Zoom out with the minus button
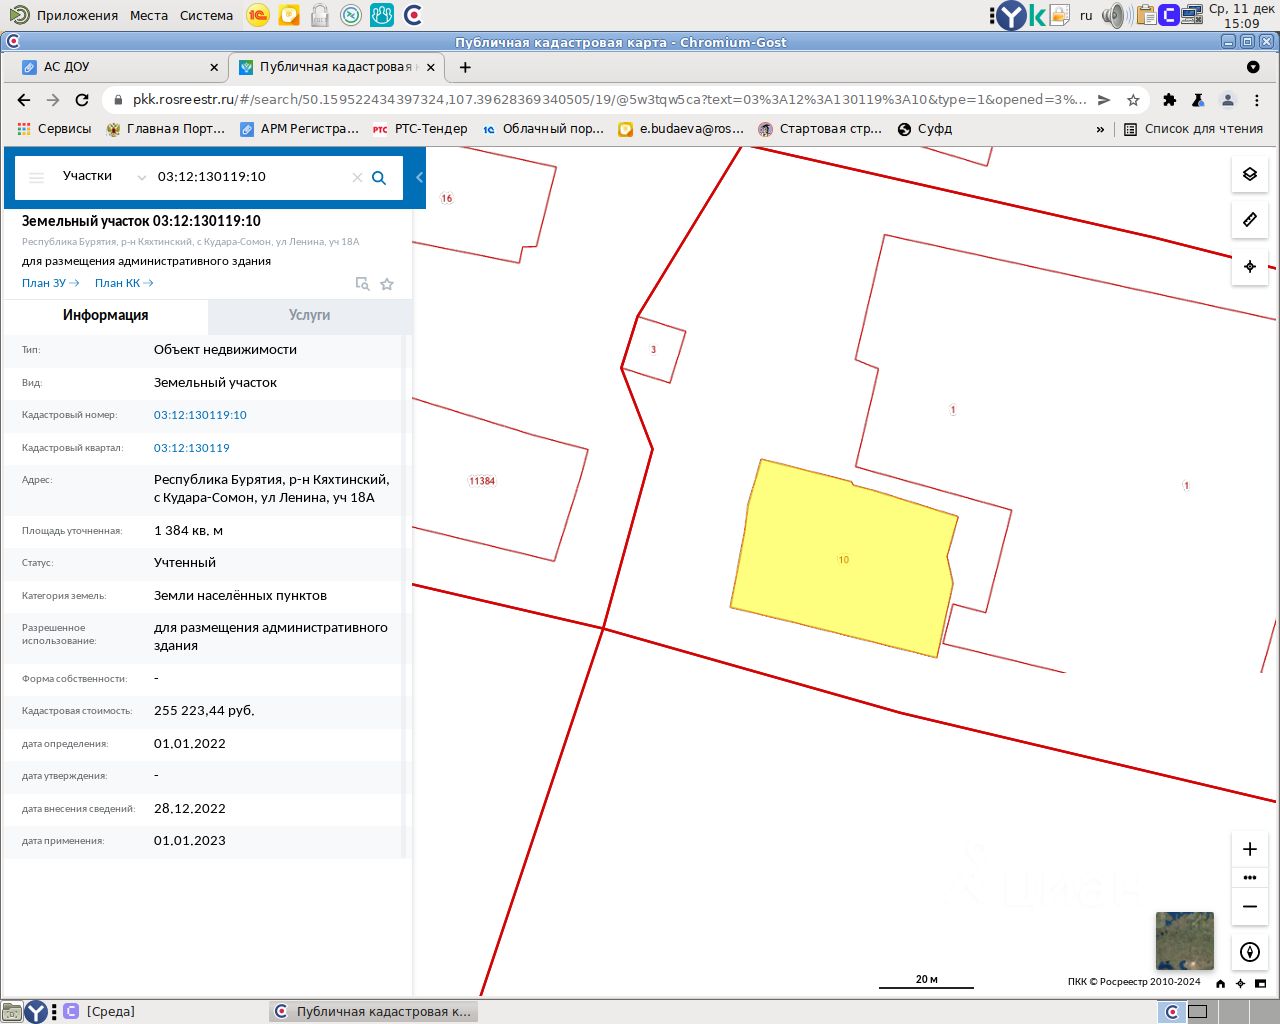The image size is (1280, 1024). coord(1250,907)
